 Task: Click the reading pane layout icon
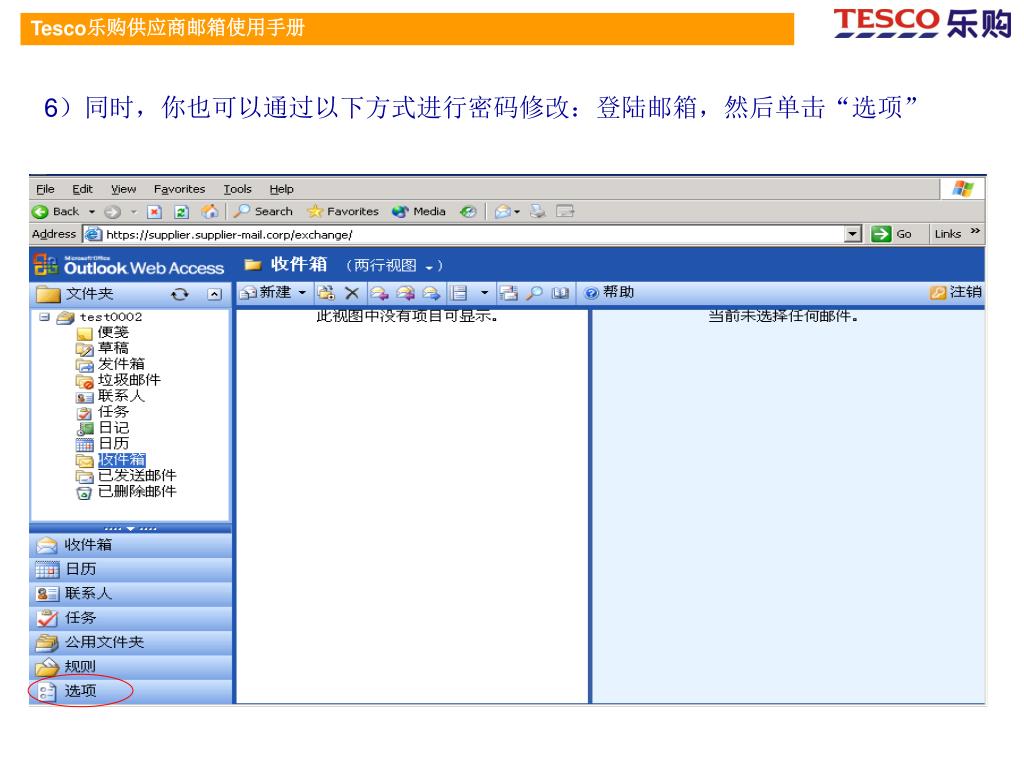click(460, 293)
